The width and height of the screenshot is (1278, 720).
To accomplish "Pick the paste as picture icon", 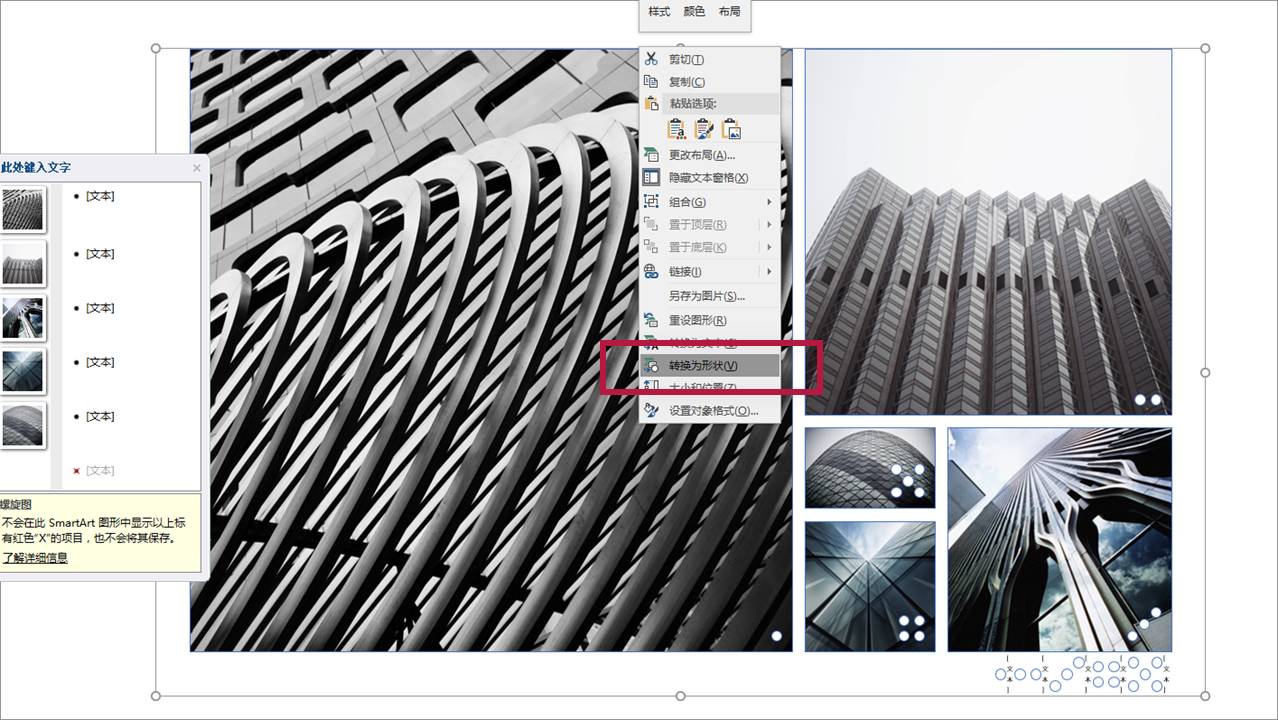I will pyautogui.click(x=731, y=128).
